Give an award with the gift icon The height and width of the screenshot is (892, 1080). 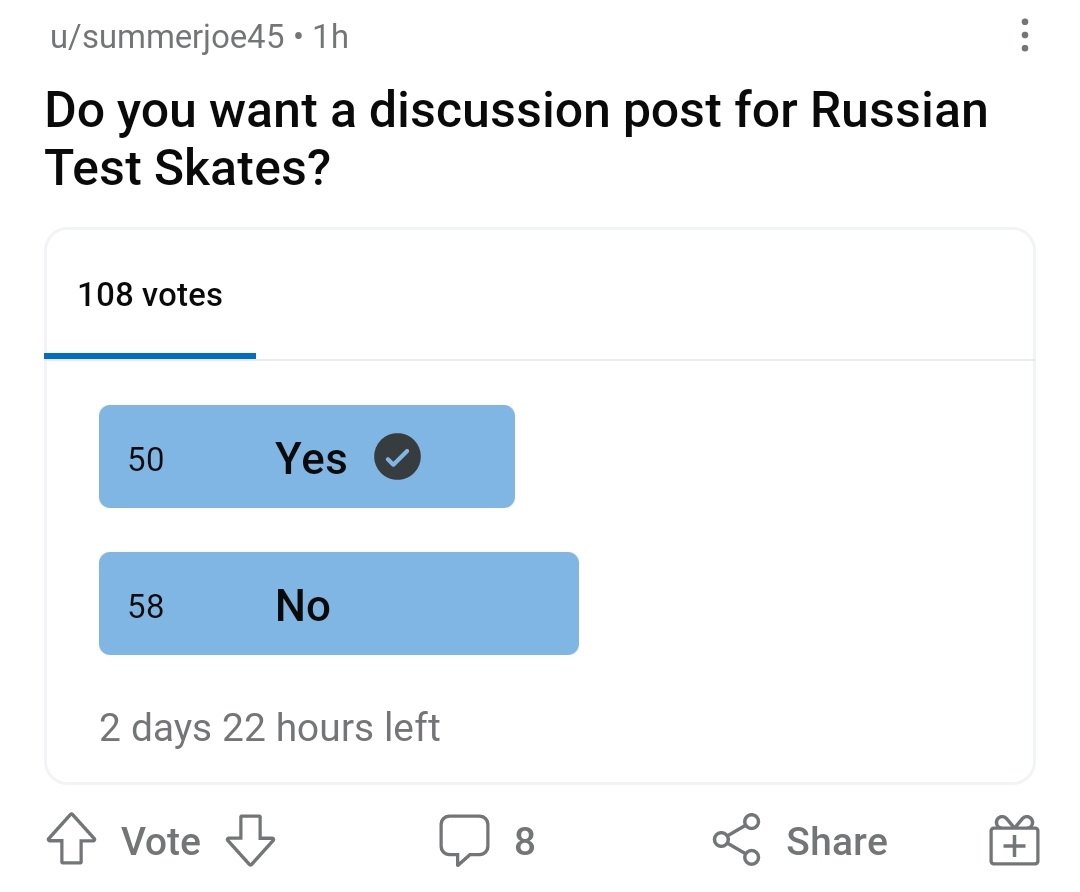pyautogui.click(x=1014, y=840)
